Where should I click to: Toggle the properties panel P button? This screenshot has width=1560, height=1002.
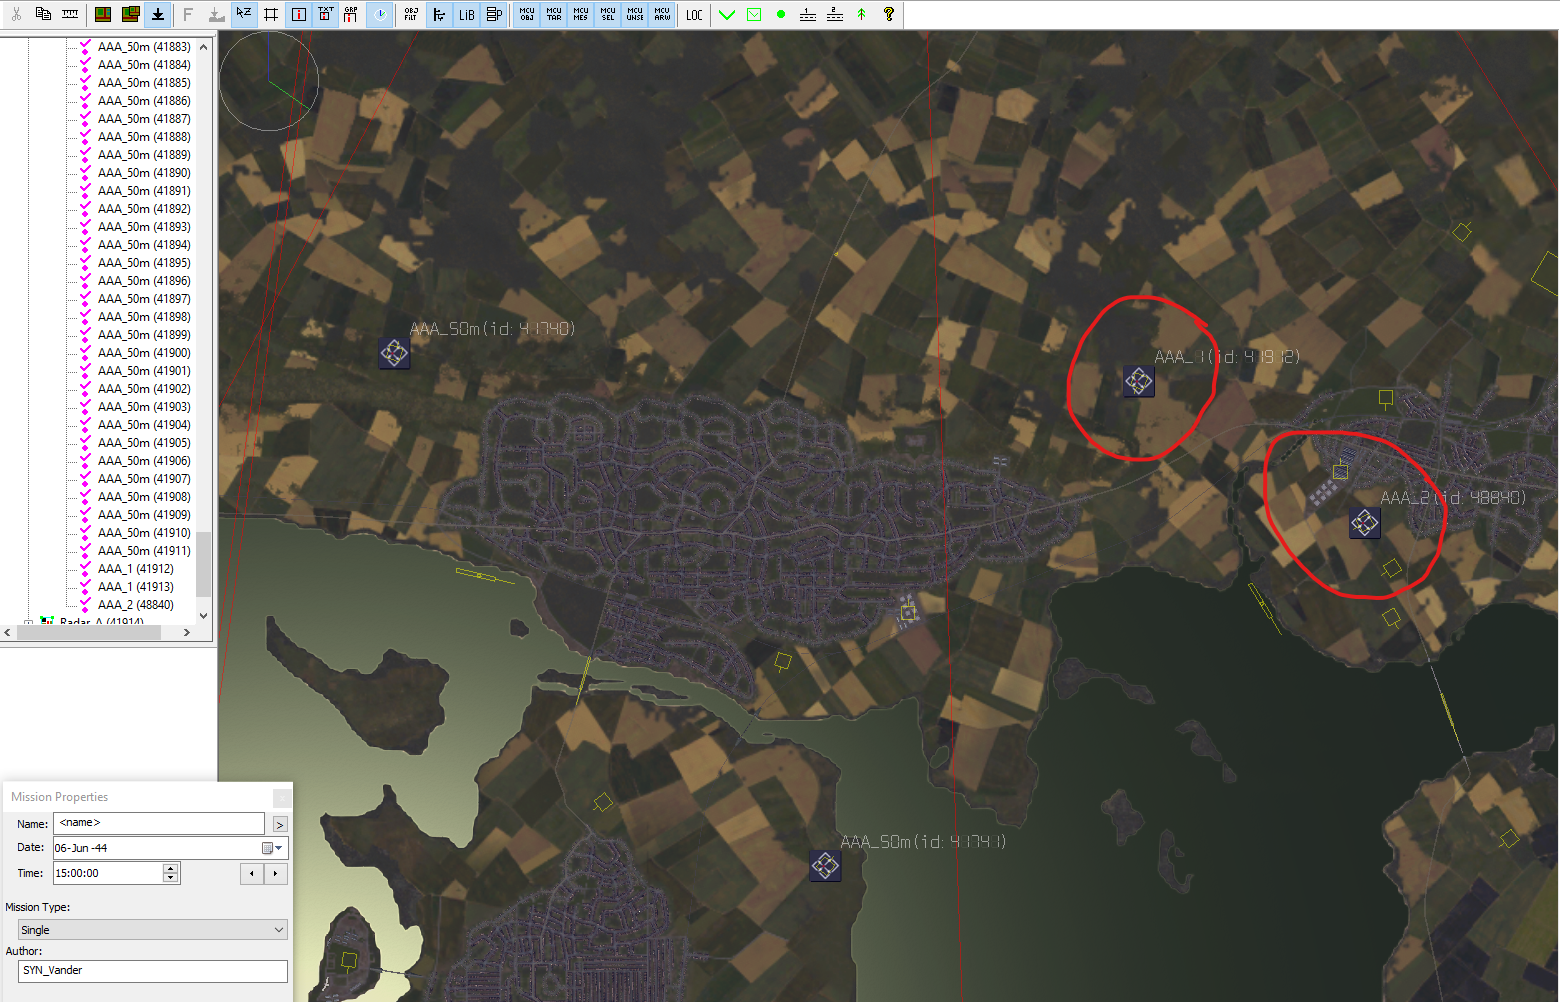pyautogui.click(x=494, y=14)
